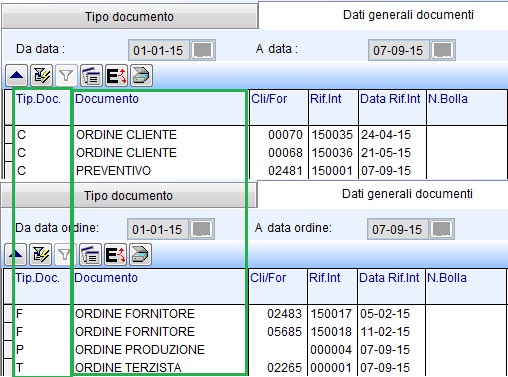Viewport: 508px width, 377px height.
Task: Click the blue up-arrow icon in the lower toolbar
Action: pyautogui.click(x=15, y=255)
